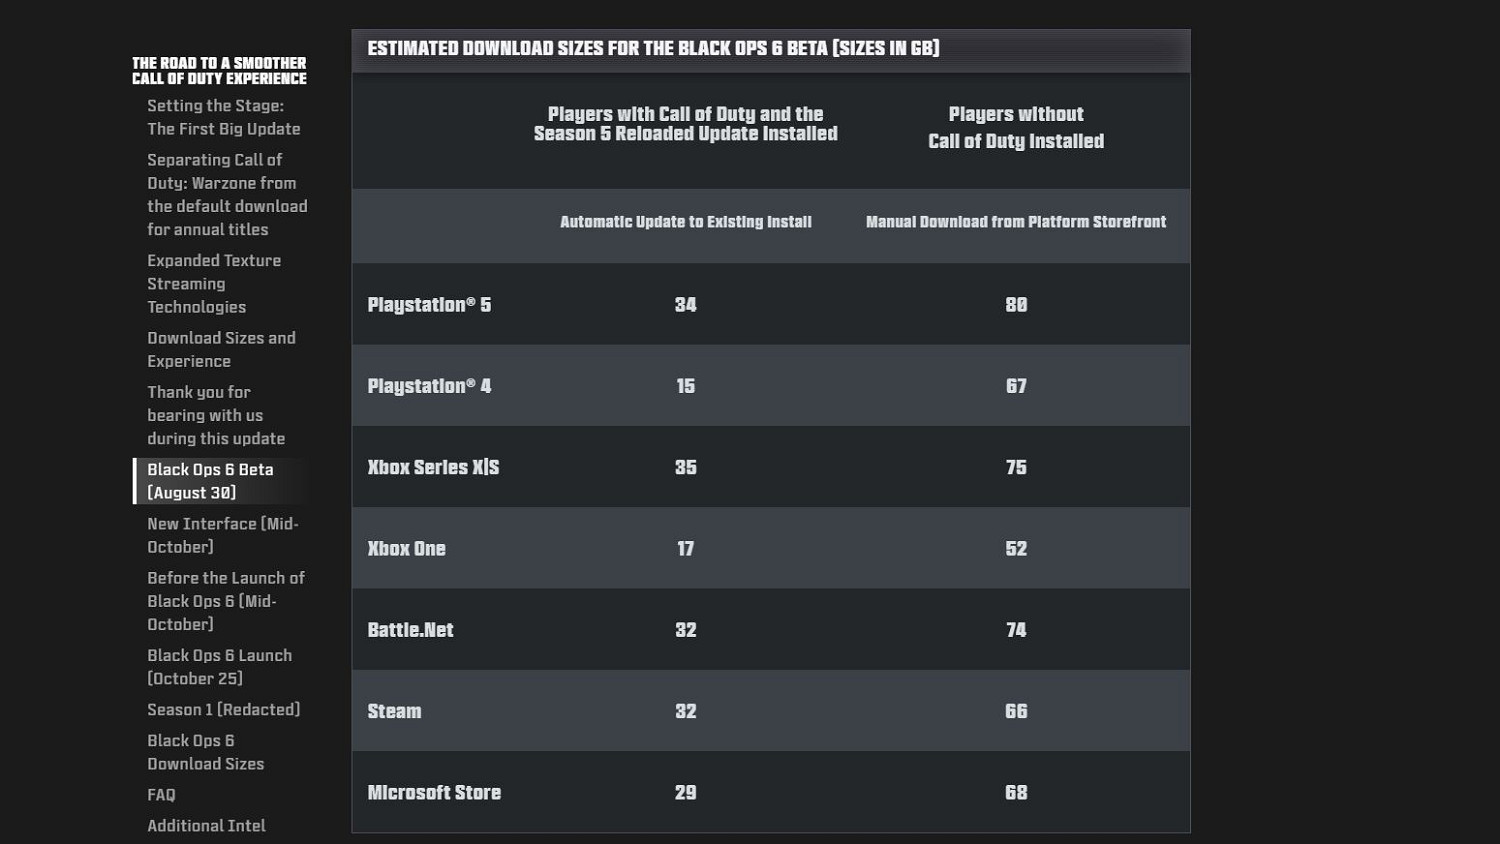This screenshot has width=1500, height=844.
Task: Open the FAQ sidebar link
Action: coord(161,795)
